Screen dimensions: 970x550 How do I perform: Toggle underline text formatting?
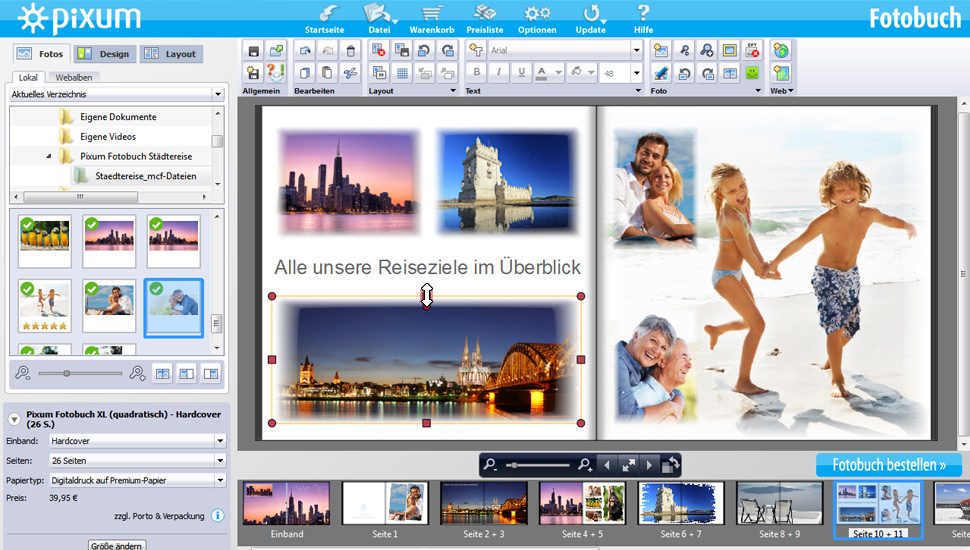[521, 73]
